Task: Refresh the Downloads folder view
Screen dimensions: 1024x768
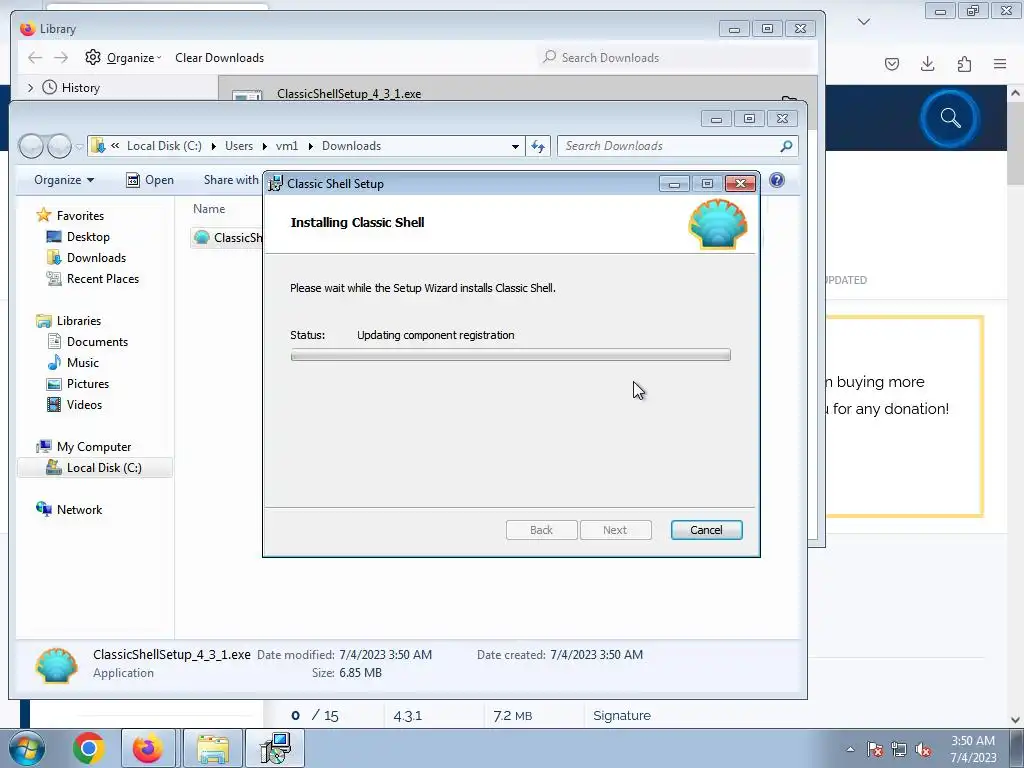Action: click(x=537, y=146)
